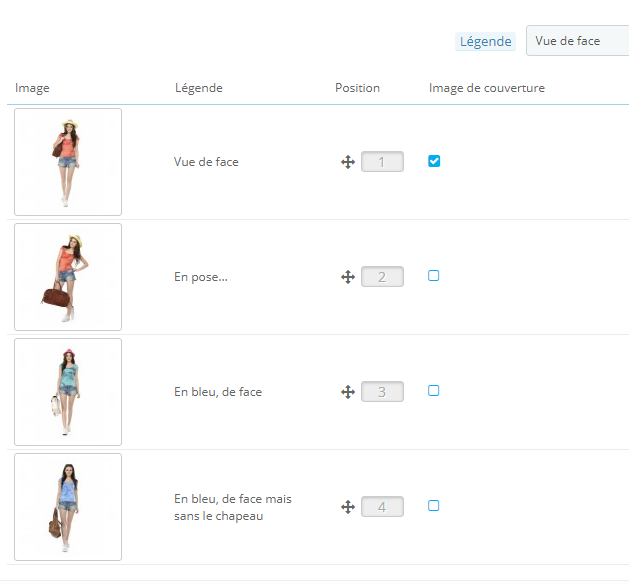Open the En bleu, de face thumbnail
The image size is (629, 585).
(x=68, y=392)
